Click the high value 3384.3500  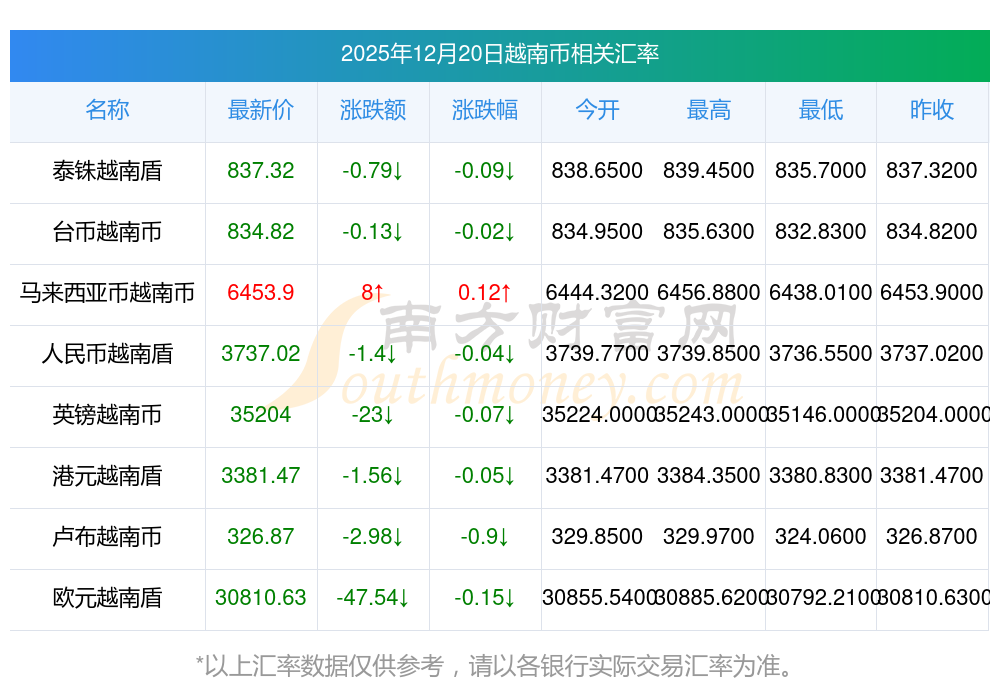(x=709, y=475)
